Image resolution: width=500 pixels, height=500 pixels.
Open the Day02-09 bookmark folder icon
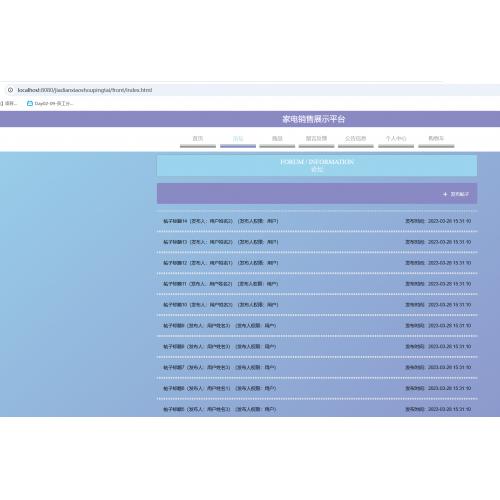(30, 103)
